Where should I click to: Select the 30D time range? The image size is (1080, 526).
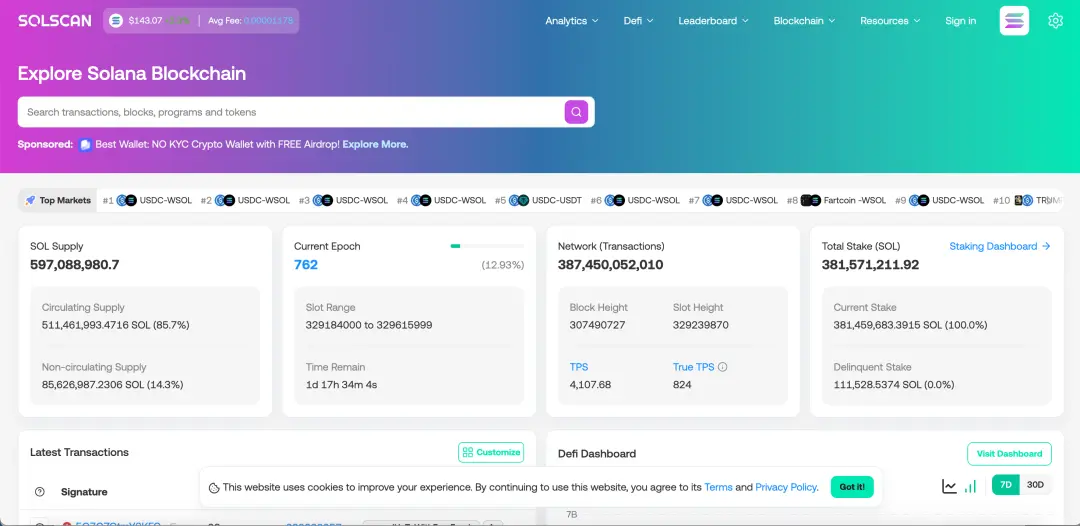coord(1035,485)
